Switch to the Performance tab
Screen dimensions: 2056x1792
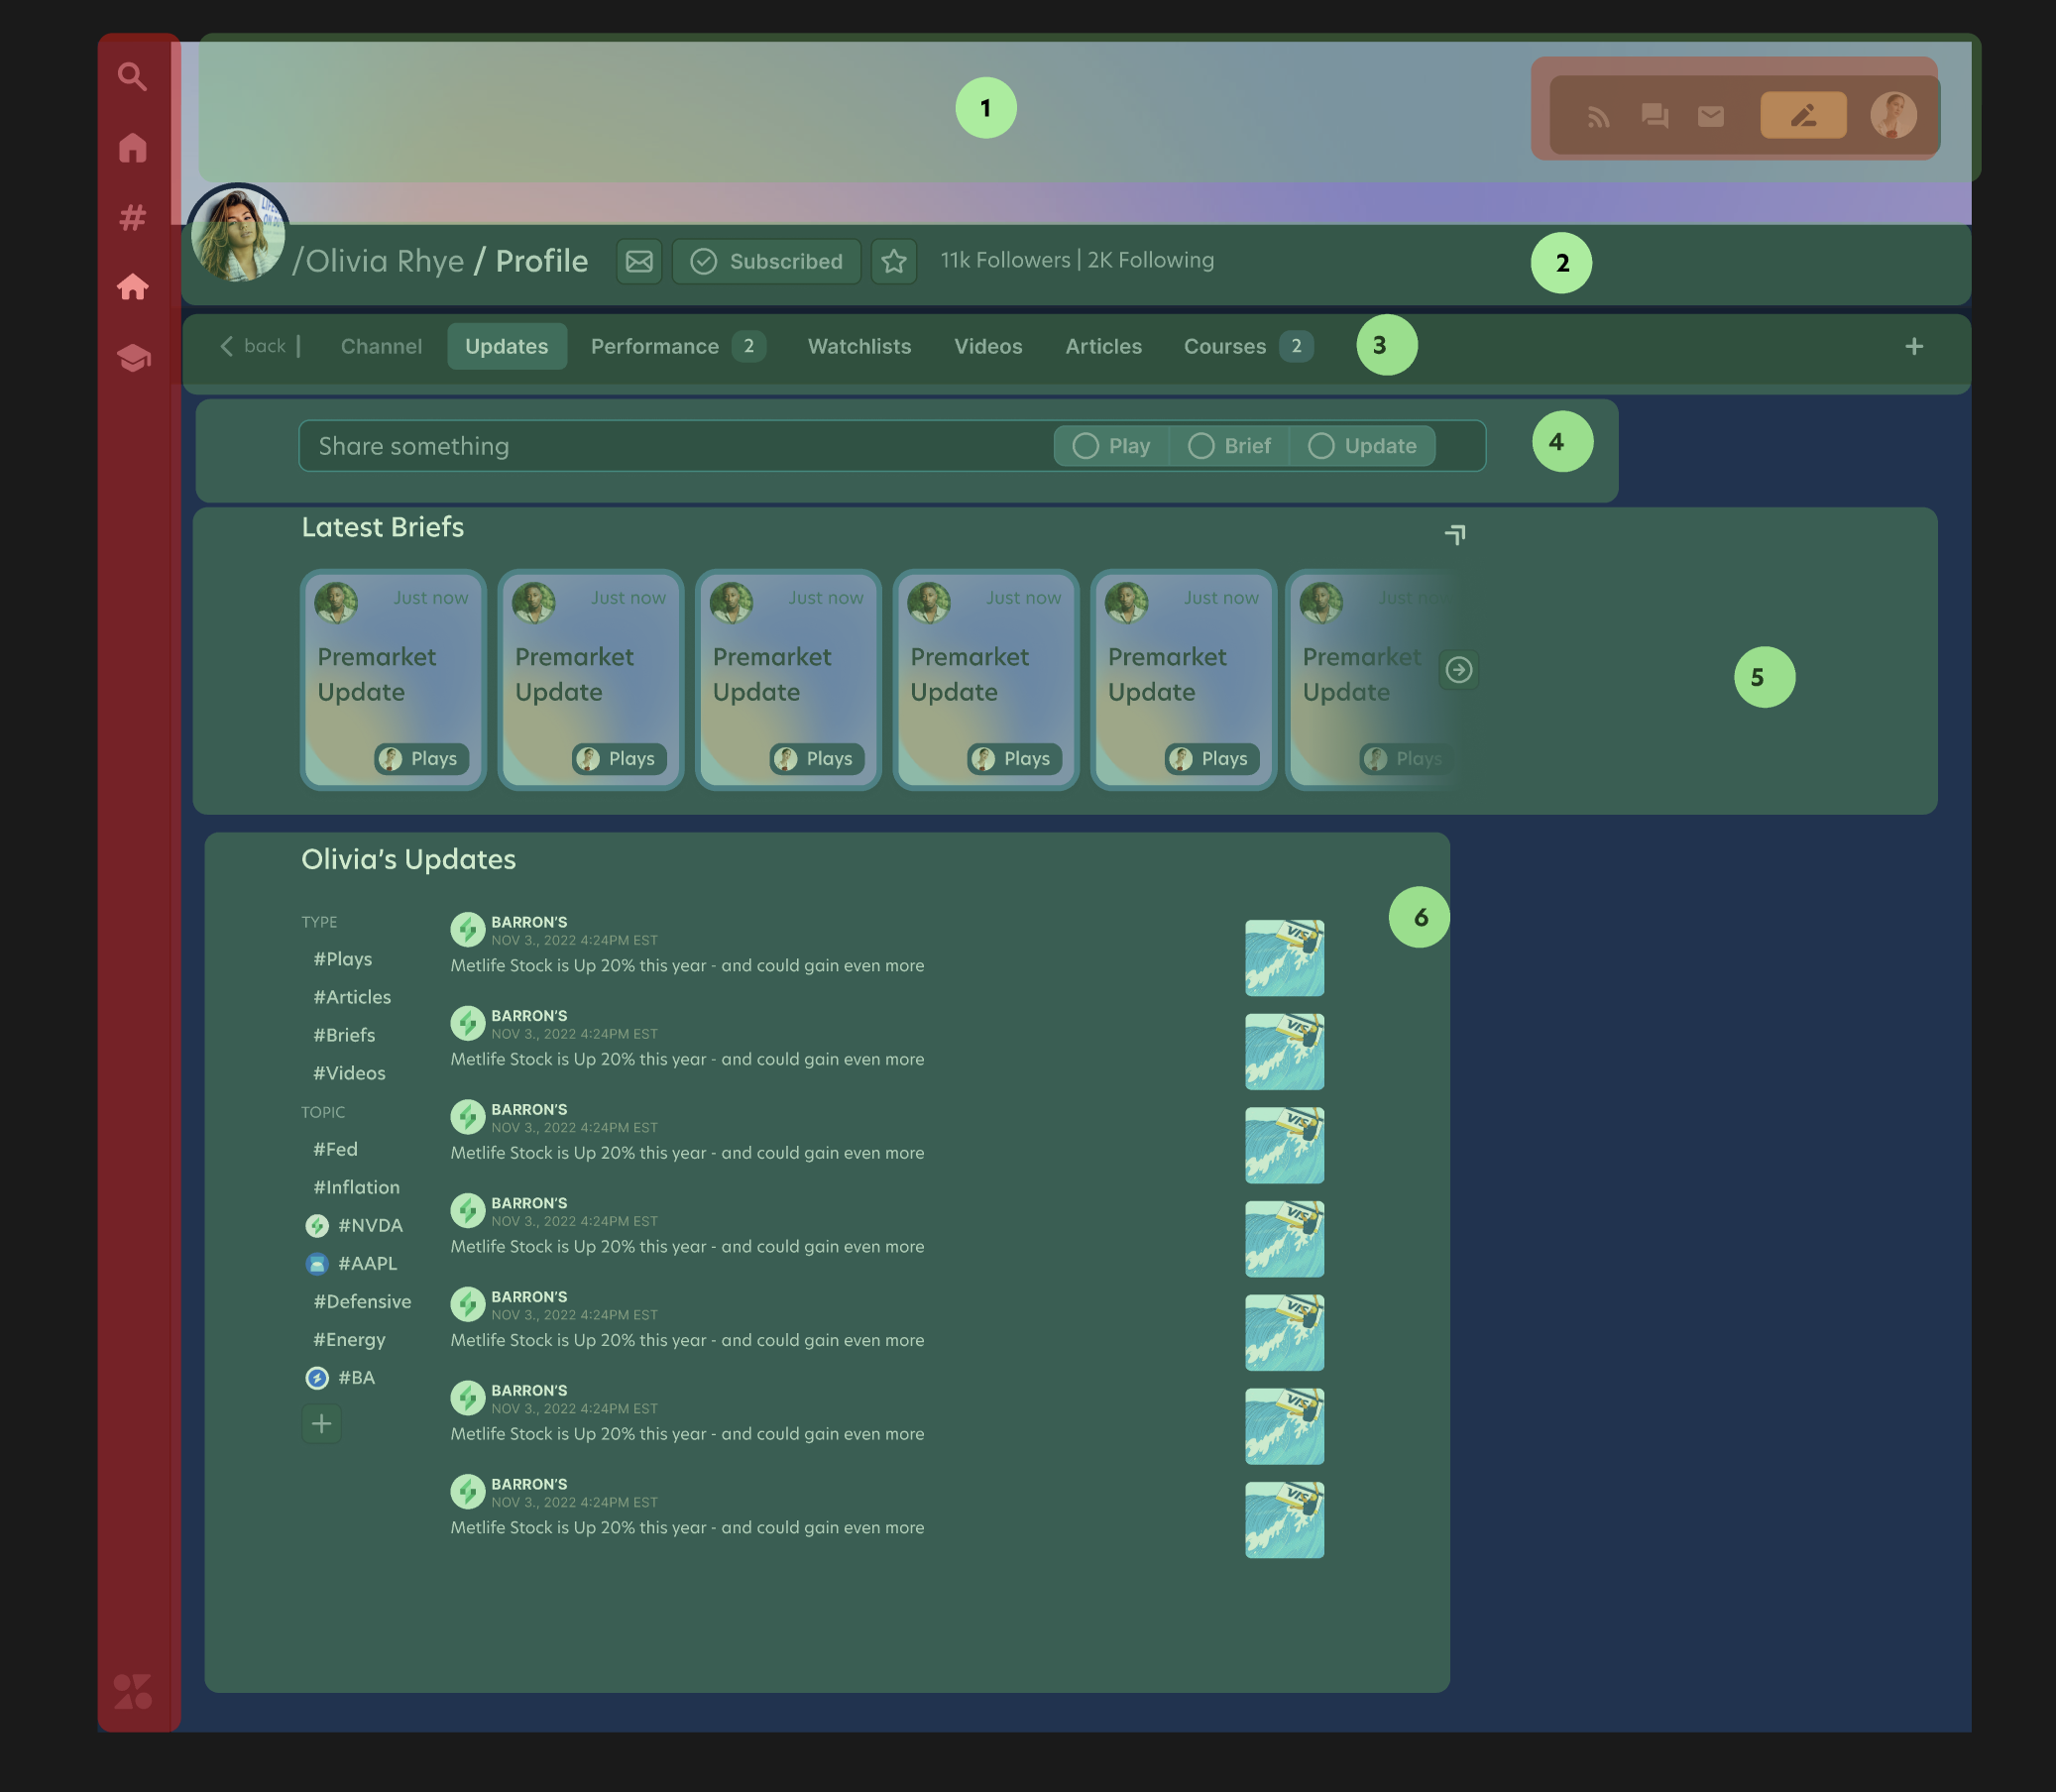pyautogui.click(x=654, y=346)
